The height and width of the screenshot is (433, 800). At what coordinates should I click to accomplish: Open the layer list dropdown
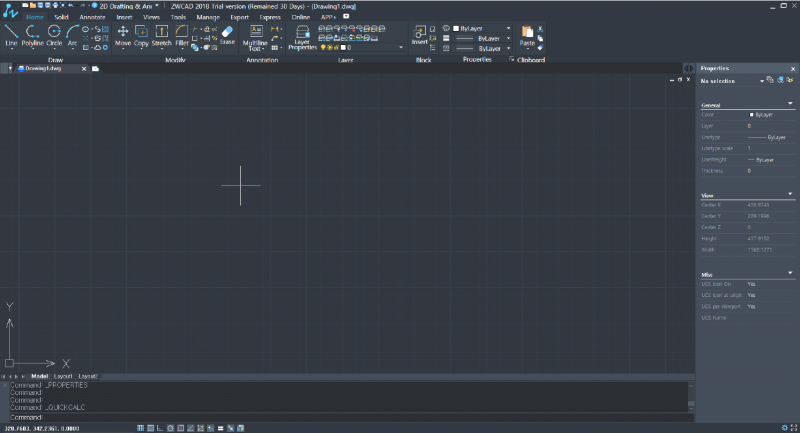coord(401,47)
